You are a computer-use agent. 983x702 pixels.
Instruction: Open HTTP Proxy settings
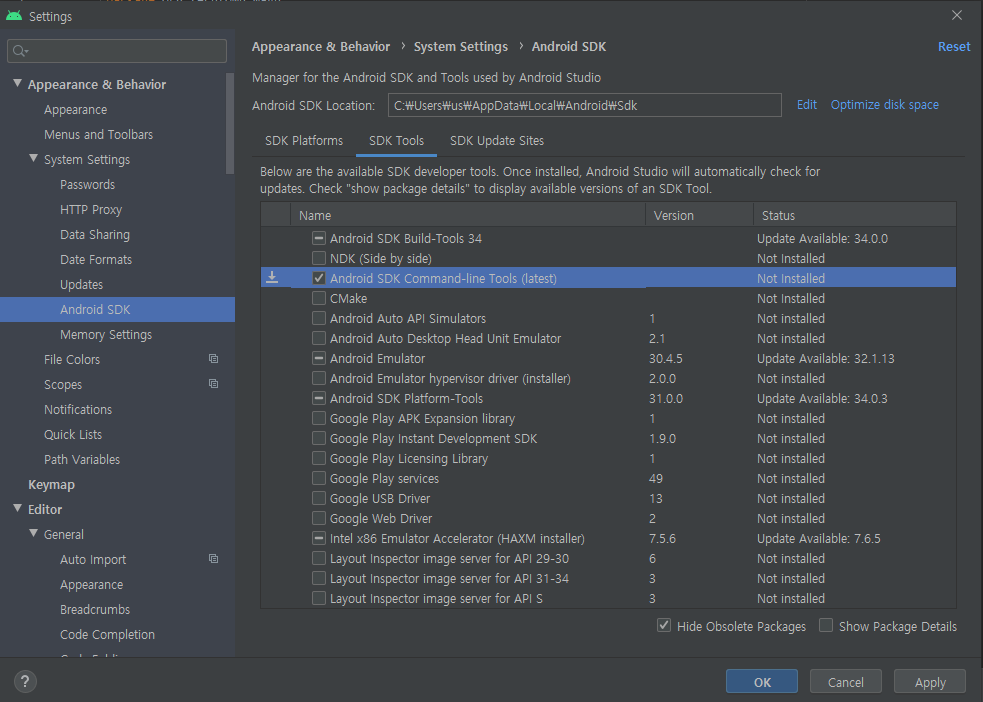tap(91, 209)
